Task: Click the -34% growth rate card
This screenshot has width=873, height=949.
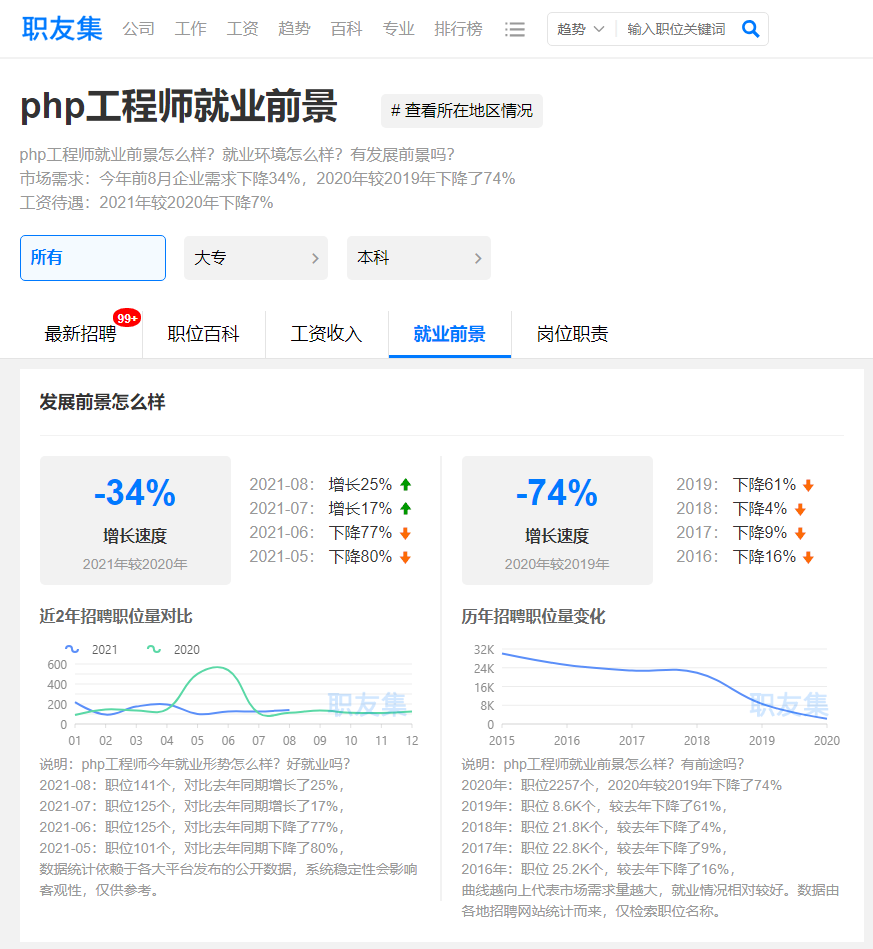Action: (x=135, y=520)
